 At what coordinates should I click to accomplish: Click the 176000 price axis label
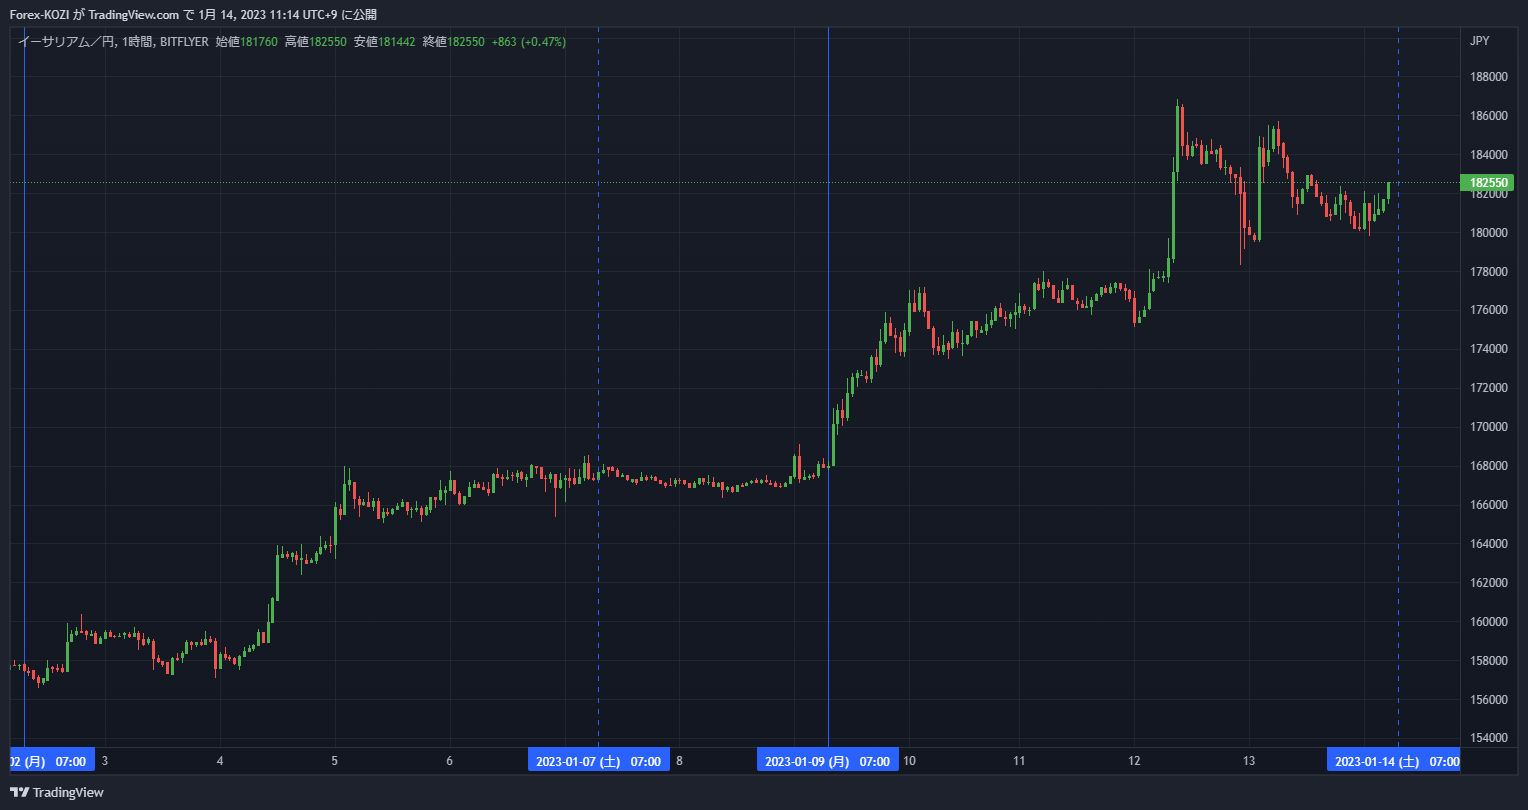pyautogui.click(x=1489, y=310)
